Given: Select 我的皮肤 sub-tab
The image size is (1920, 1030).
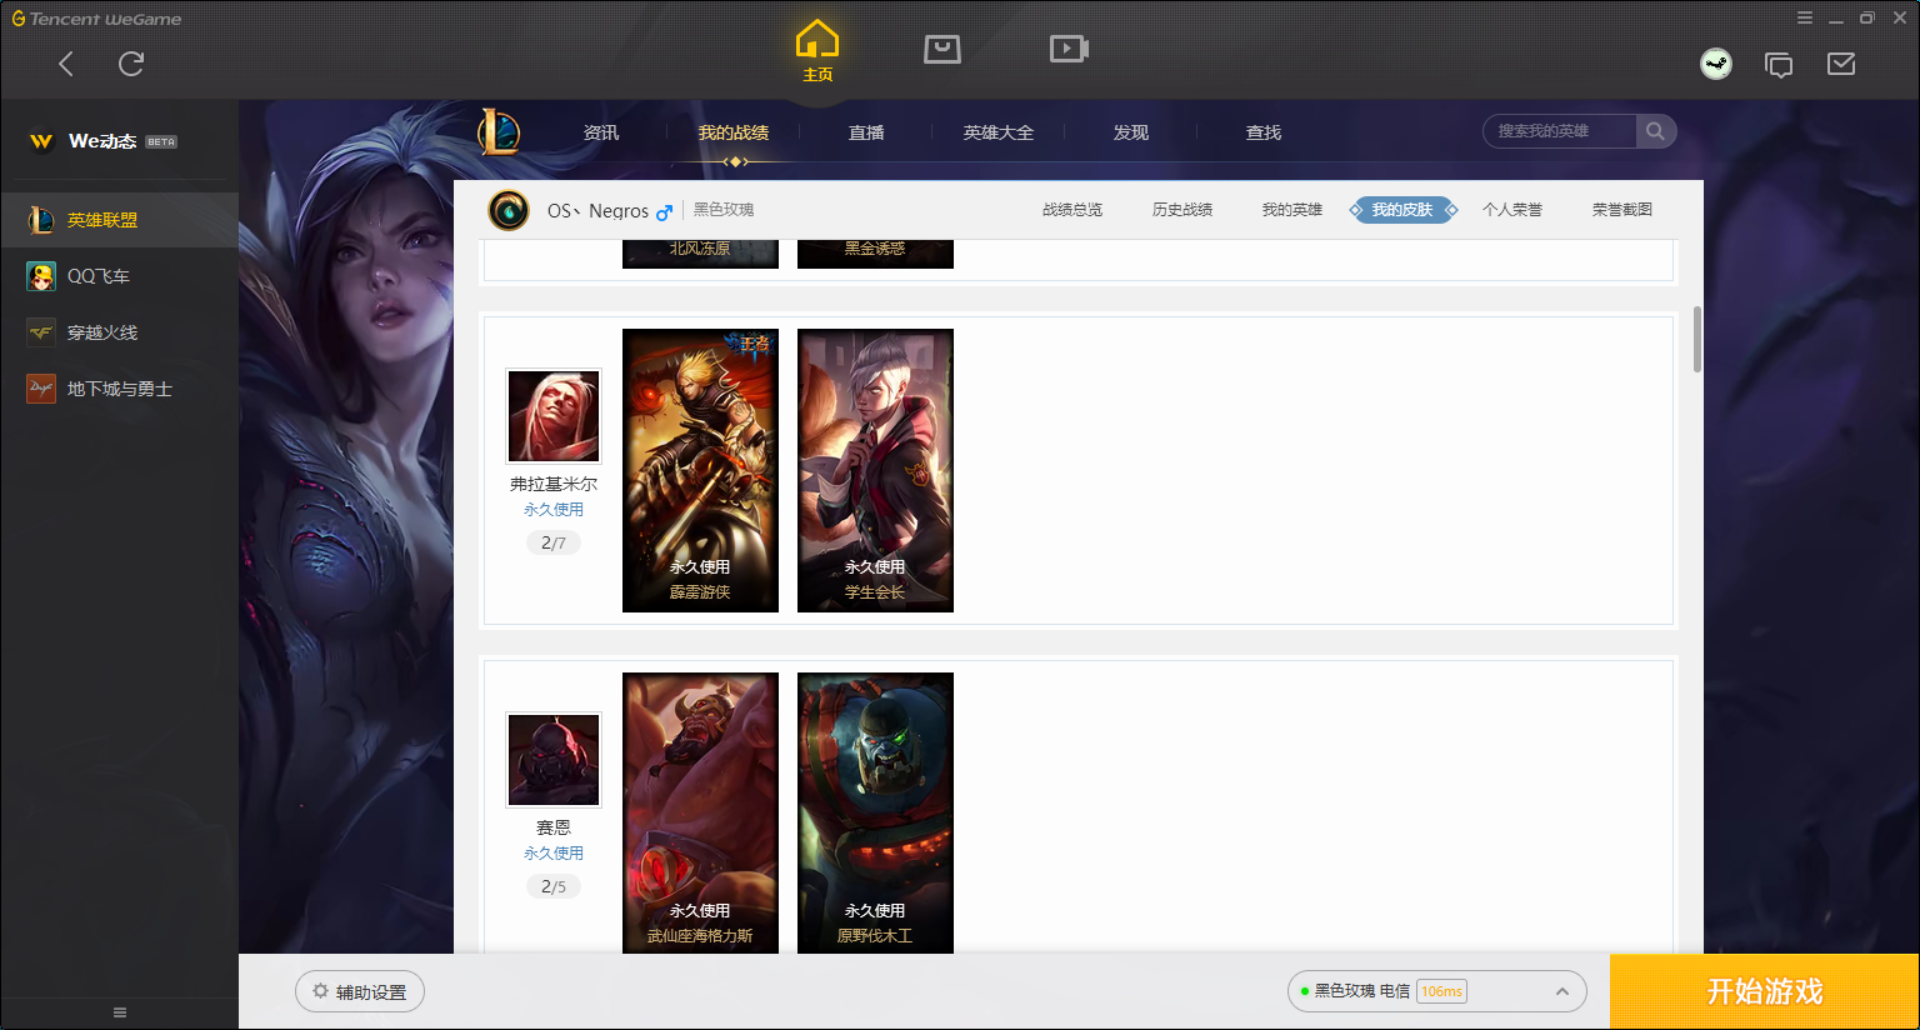Looking at the screenshot, I should pos(1403,210).
